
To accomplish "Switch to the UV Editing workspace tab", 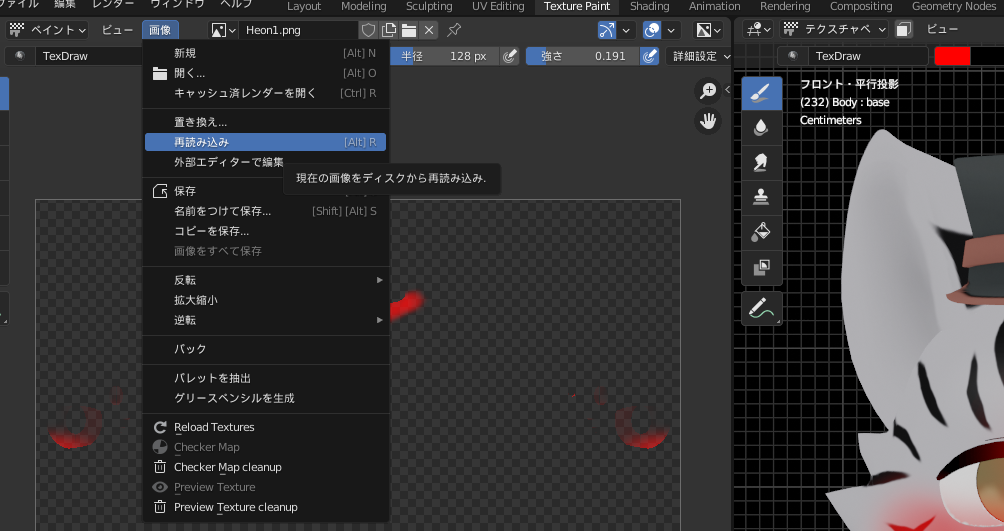I will coord(498,6).
